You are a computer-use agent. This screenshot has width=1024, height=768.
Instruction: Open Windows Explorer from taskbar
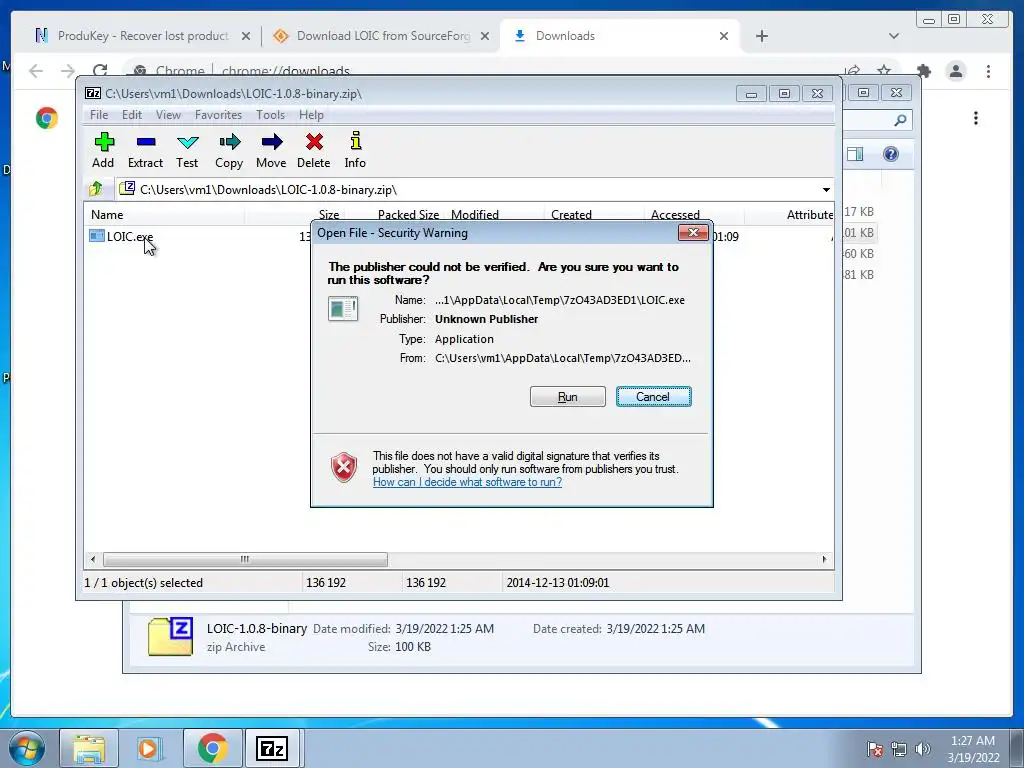coord(89,748)
